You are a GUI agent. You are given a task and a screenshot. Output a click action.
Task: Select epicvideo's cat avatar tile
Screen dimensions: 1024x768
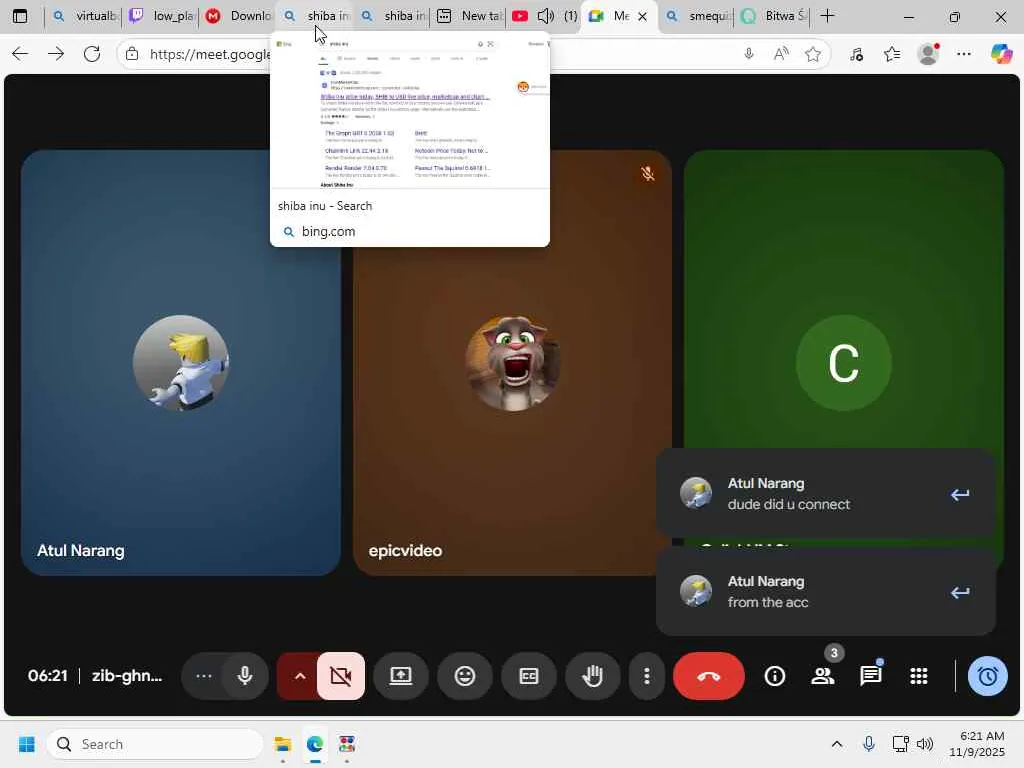tap(513, 363)
